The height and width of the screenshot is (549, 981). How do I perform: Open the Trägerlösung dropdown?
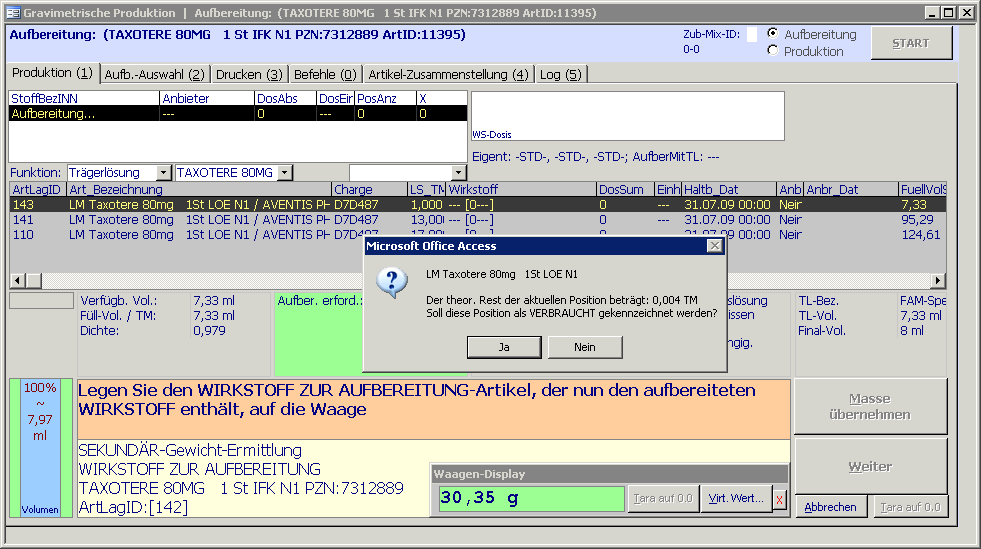[163, 173]
